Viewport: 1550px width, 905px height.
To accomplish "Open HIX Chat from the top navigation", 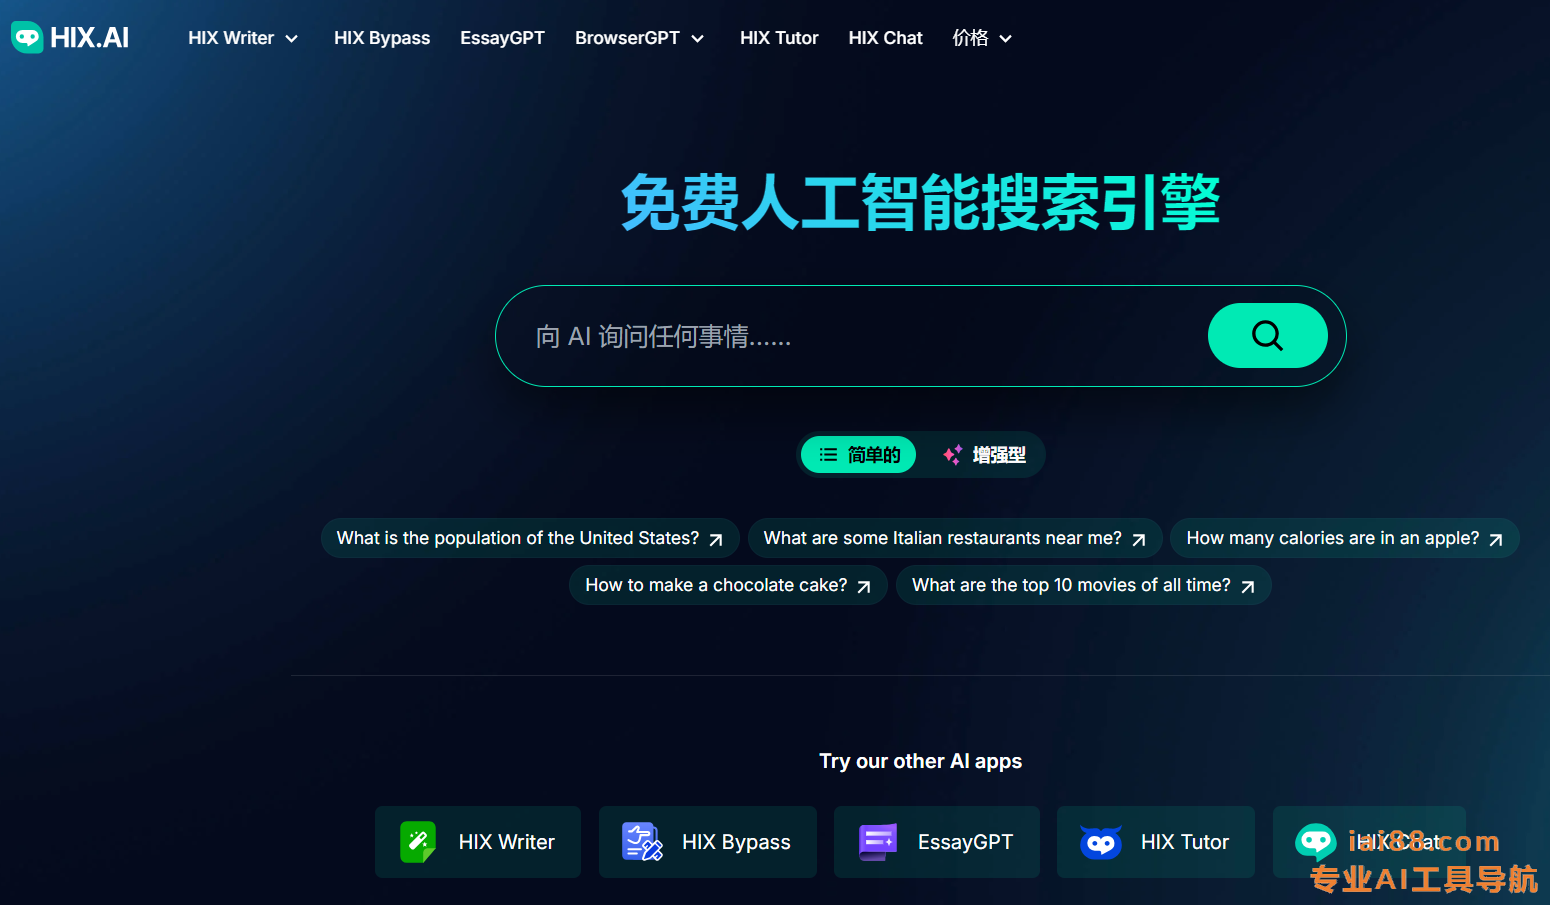I will (885, 38).
